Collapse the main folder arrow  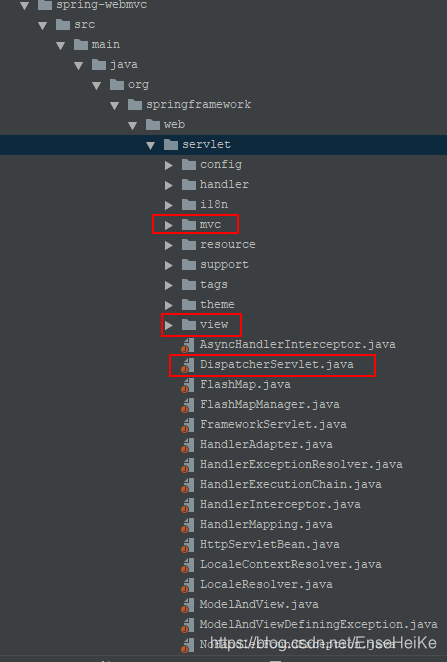pos(61,46)
